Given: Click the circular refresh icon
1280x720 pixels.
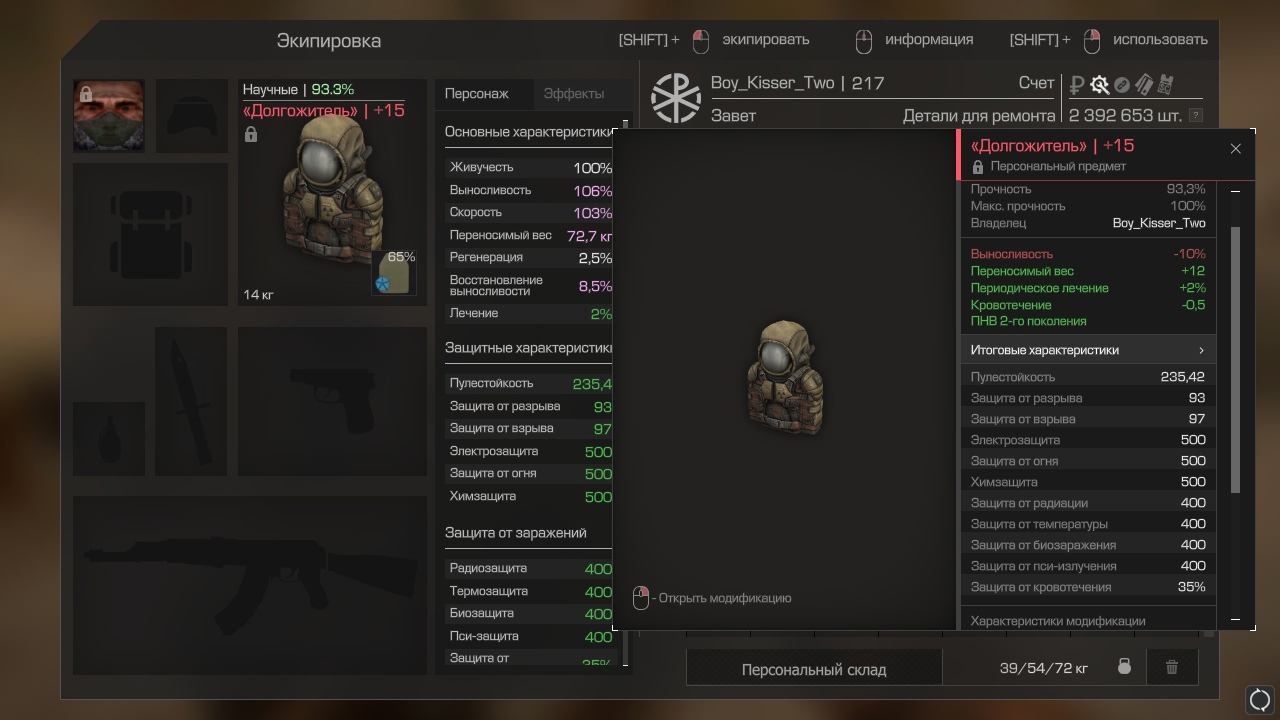Looking at the screenshot, I should (x=1260, y=699).
